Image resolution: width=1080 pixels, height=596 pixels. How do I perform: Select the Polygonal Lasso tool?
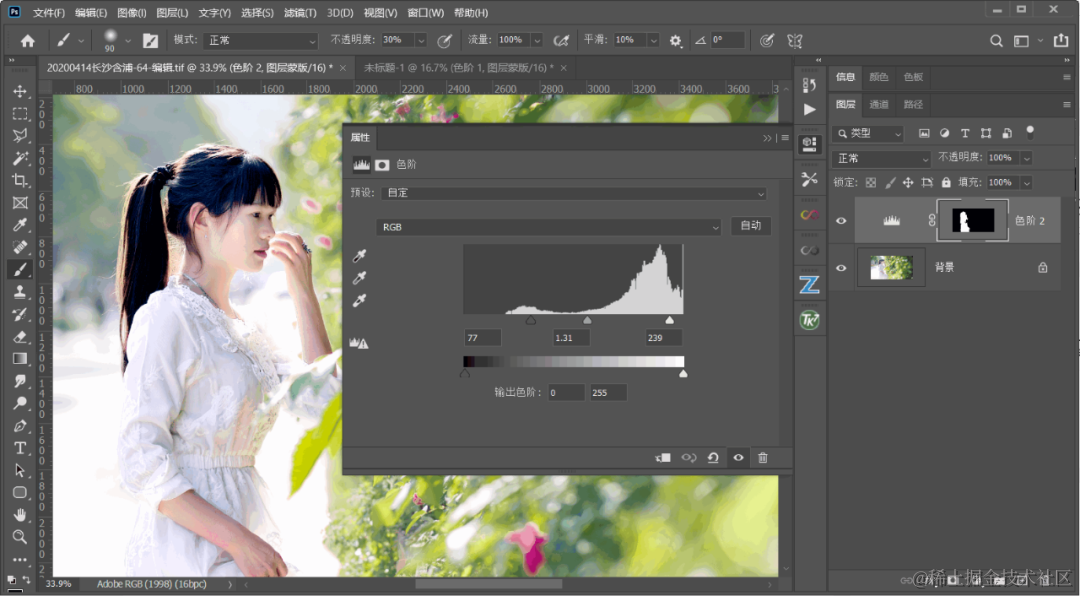20,136
